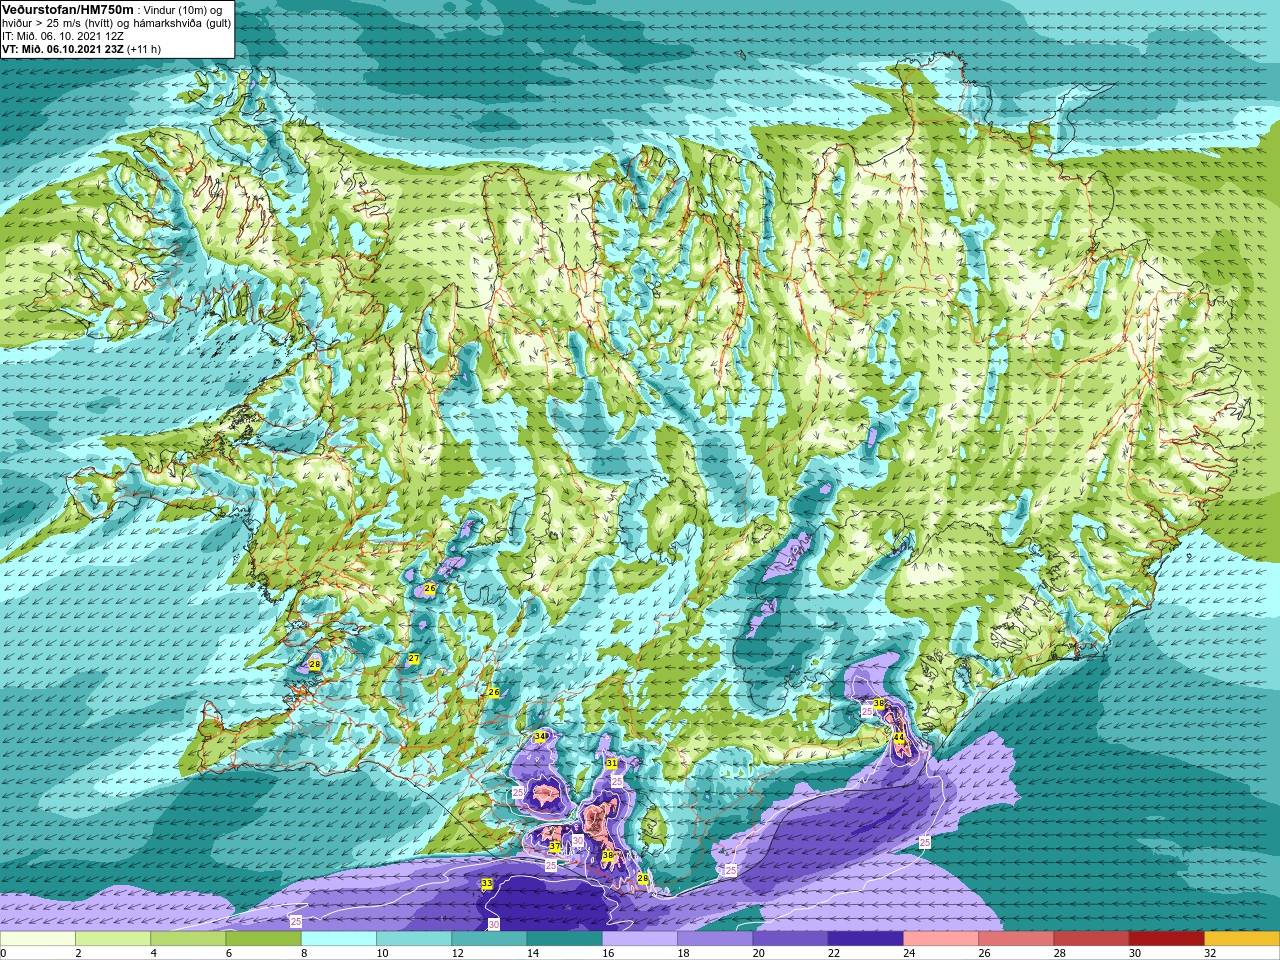
Task: Click the yellow gust label reading 44
Action: click(x=899, y=738)
